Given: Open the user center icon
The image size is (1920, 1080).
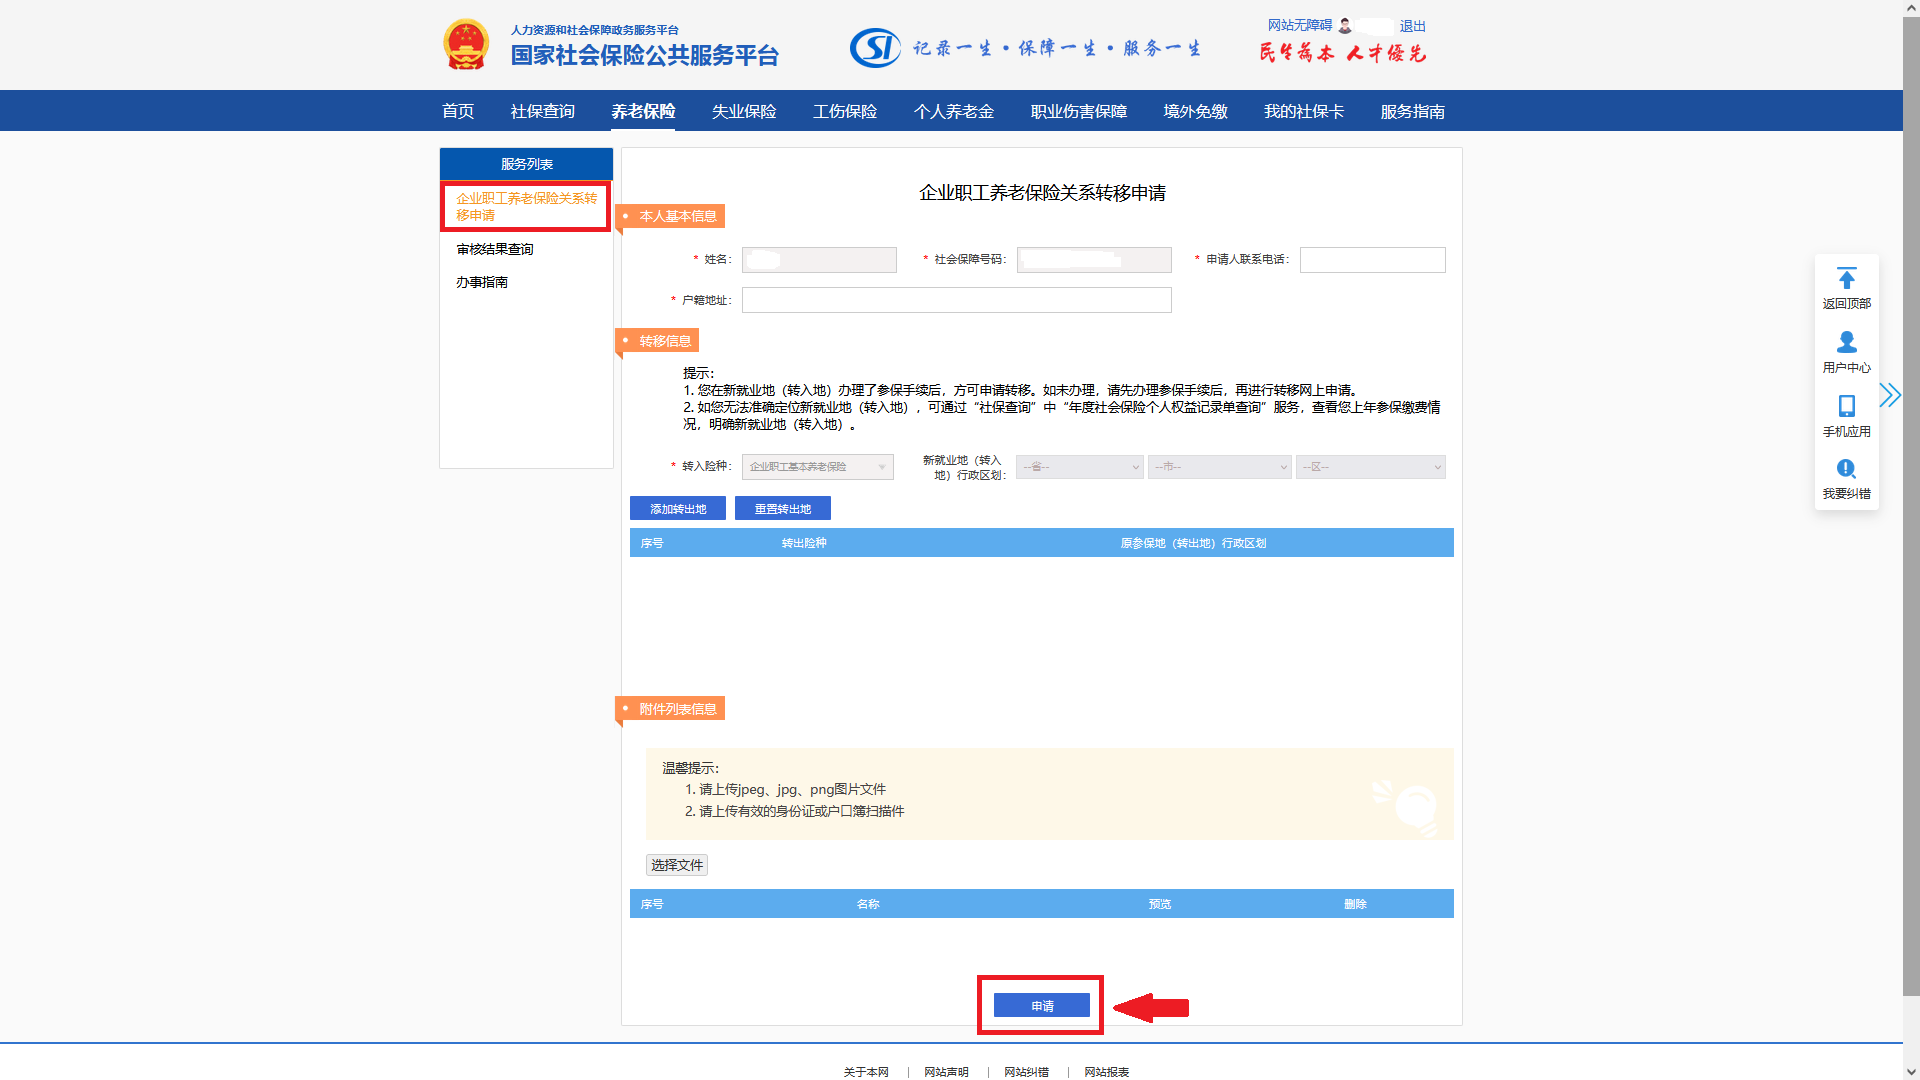Looking at the screenshot, I should click(1846, 343).
